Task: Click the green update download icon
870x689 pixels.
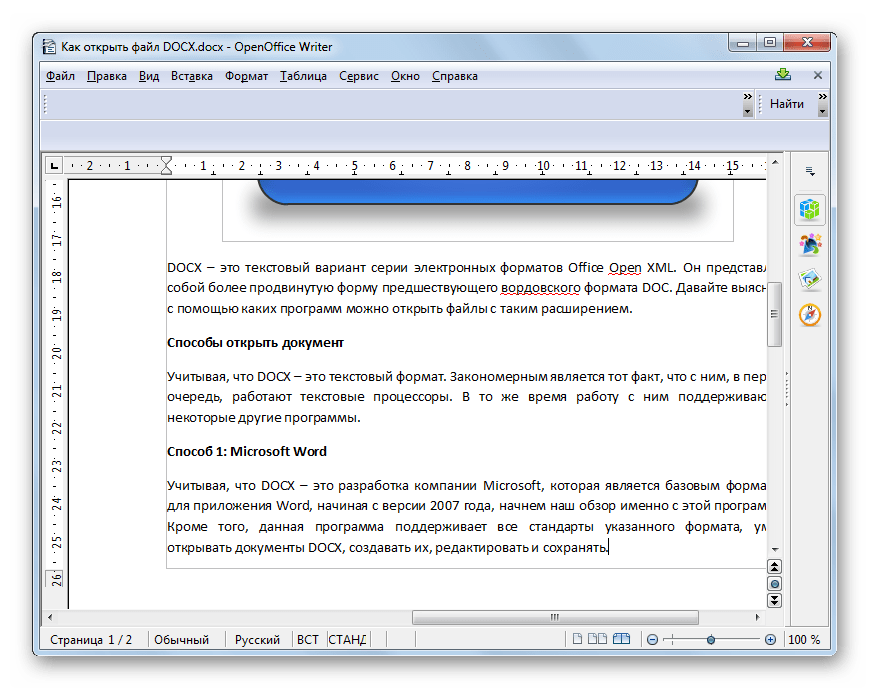Action: tap(783, 75)
